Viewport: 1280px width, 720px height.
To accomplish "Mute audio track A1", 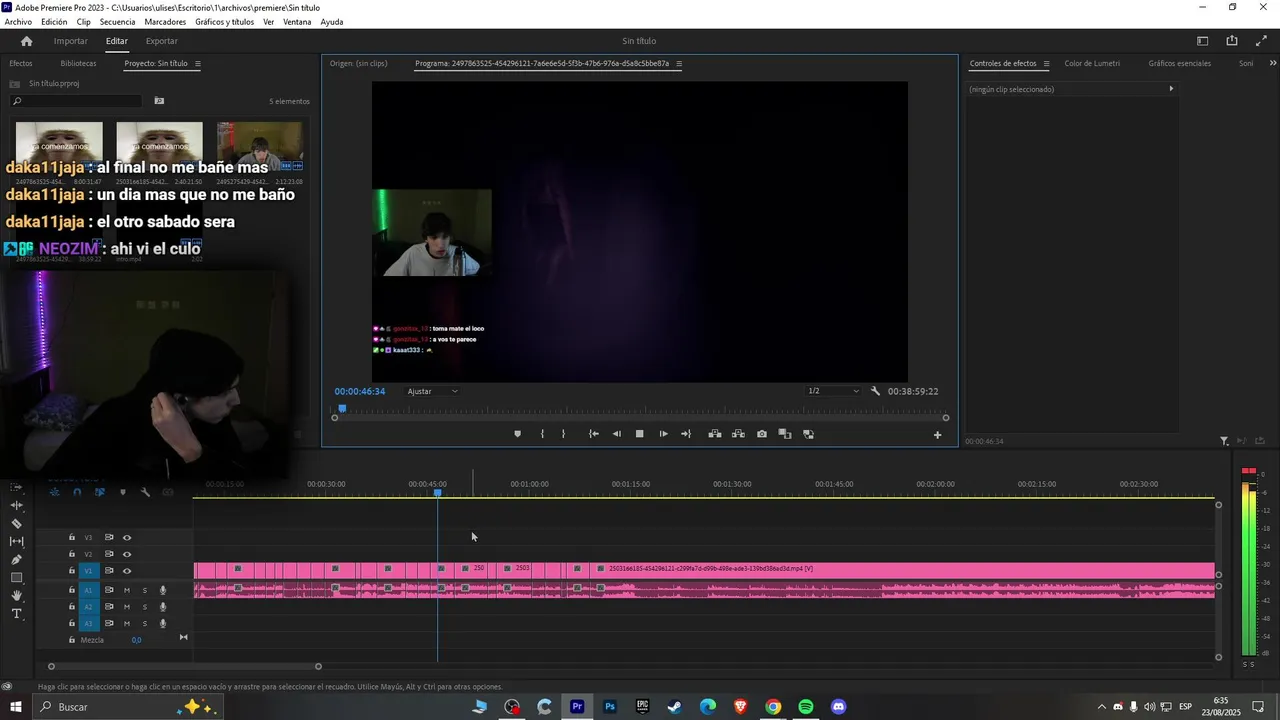I will (127, 591).
